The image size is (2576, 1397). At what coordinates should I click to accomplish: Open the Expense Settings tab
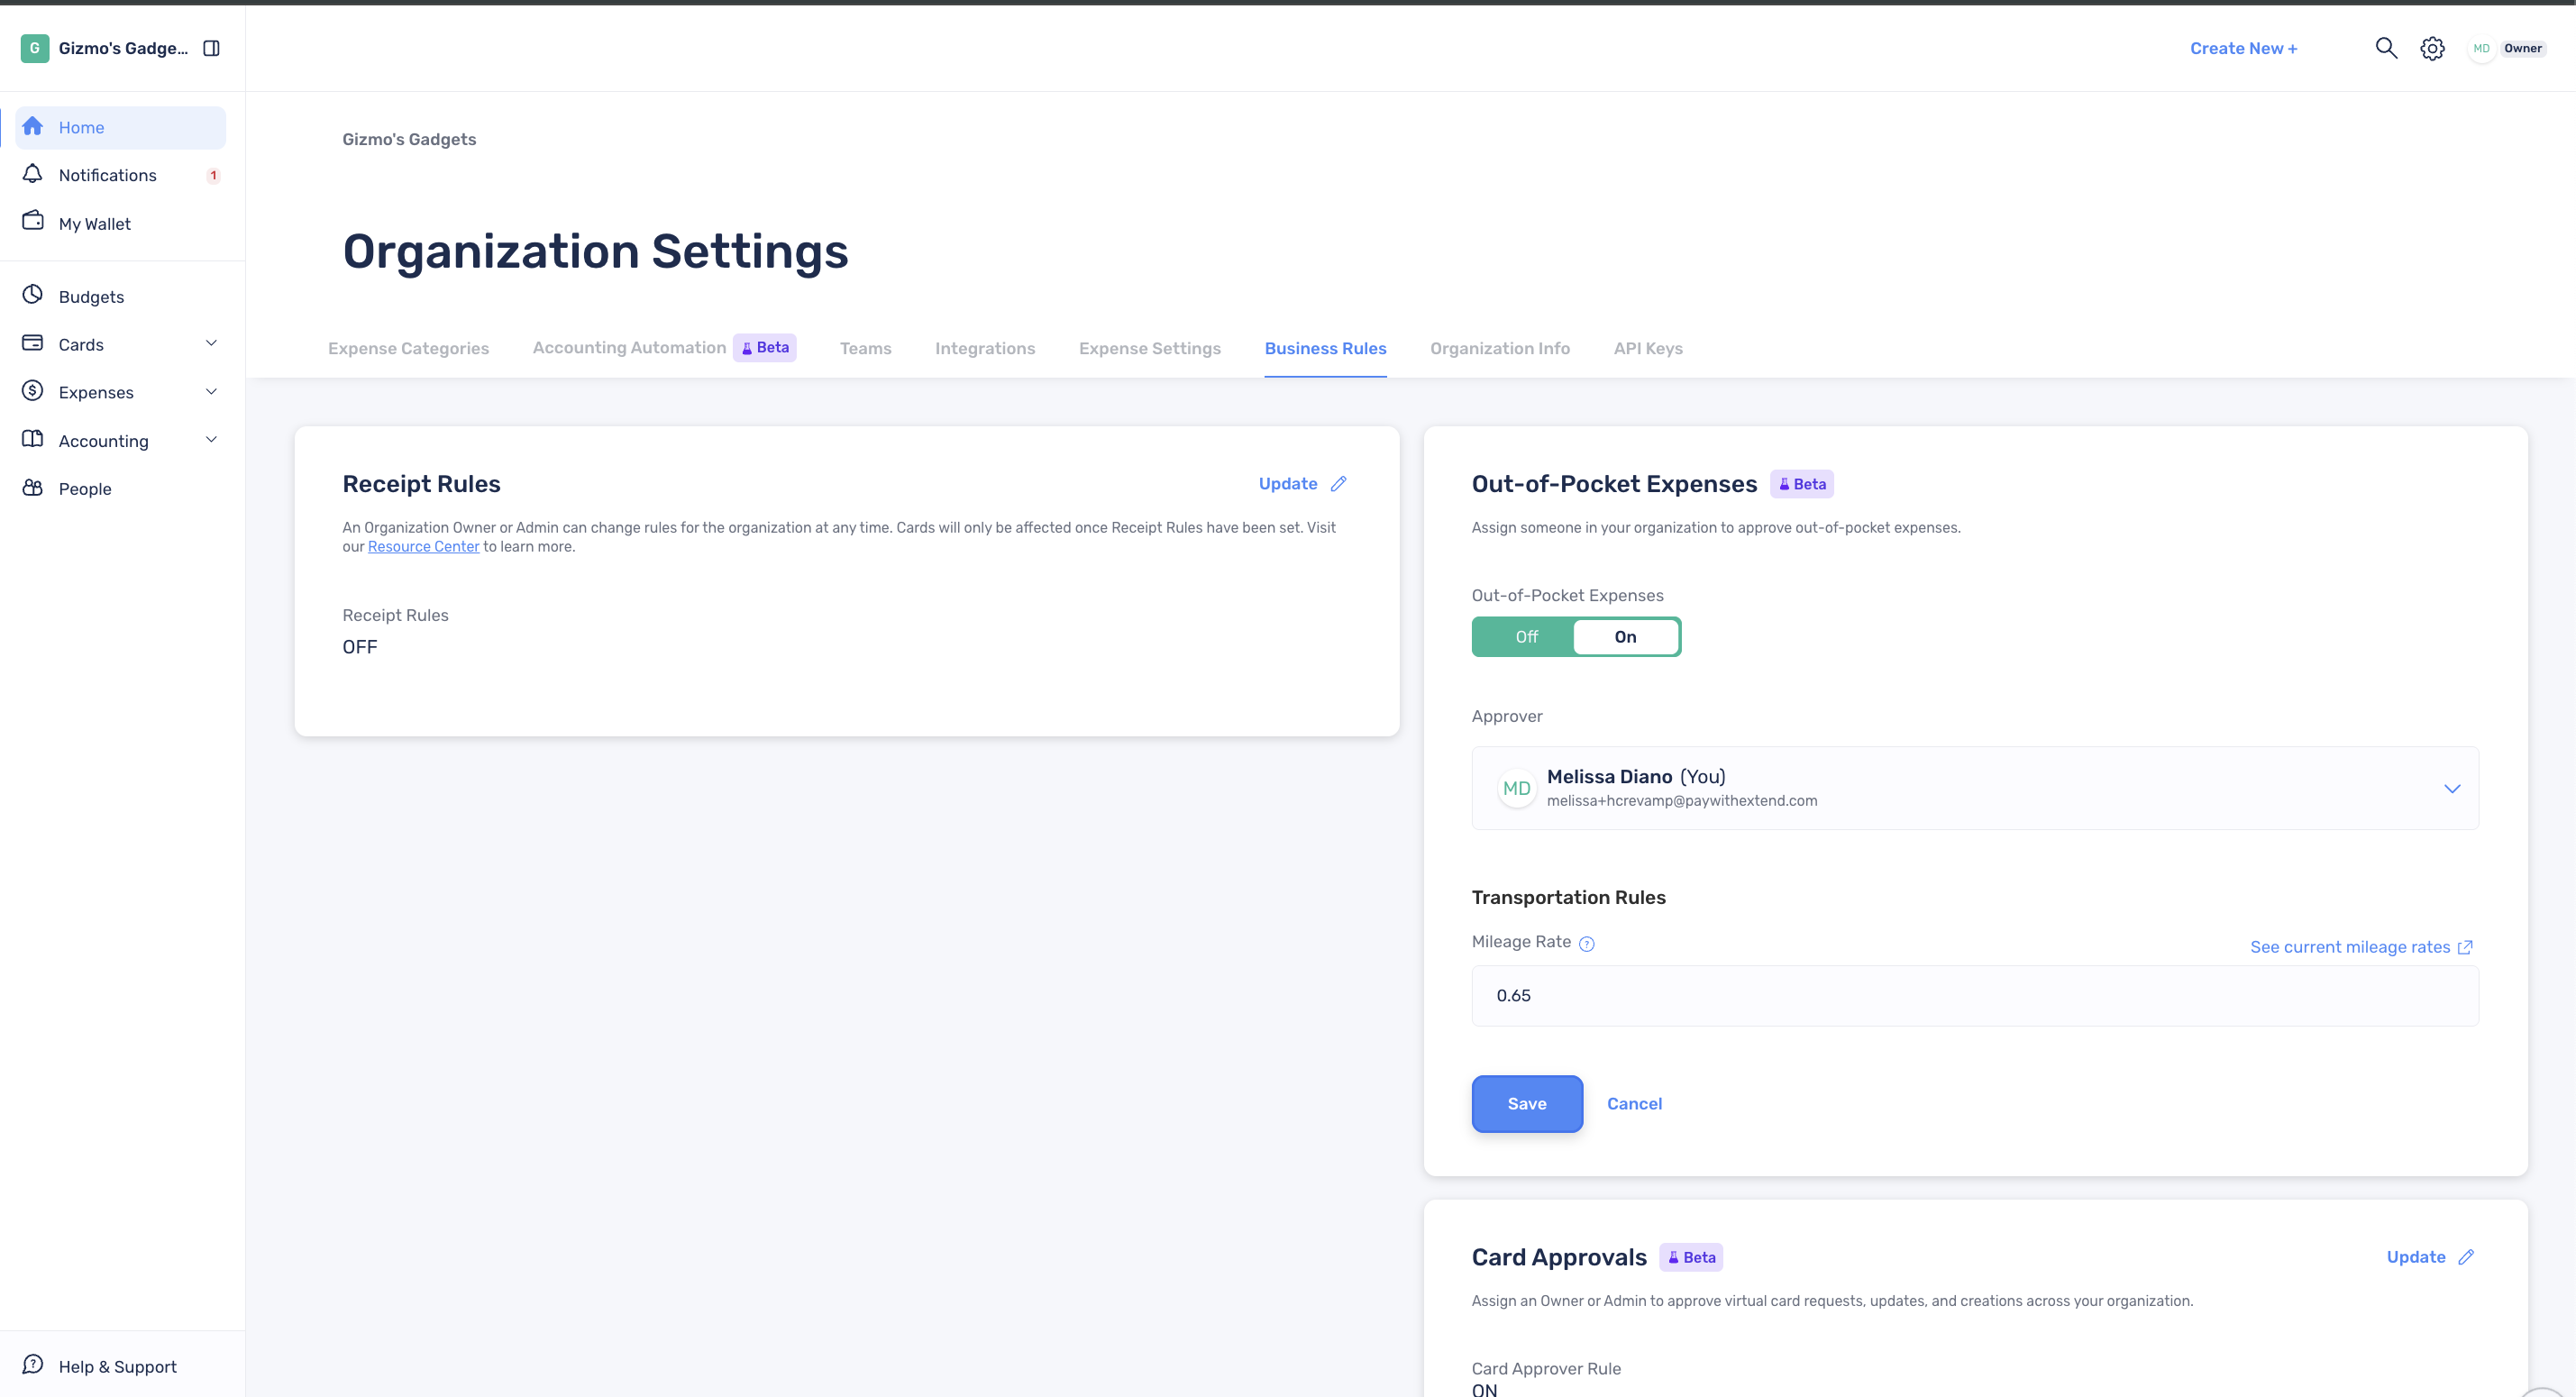pyautogui.click(x=1150, y=348)
